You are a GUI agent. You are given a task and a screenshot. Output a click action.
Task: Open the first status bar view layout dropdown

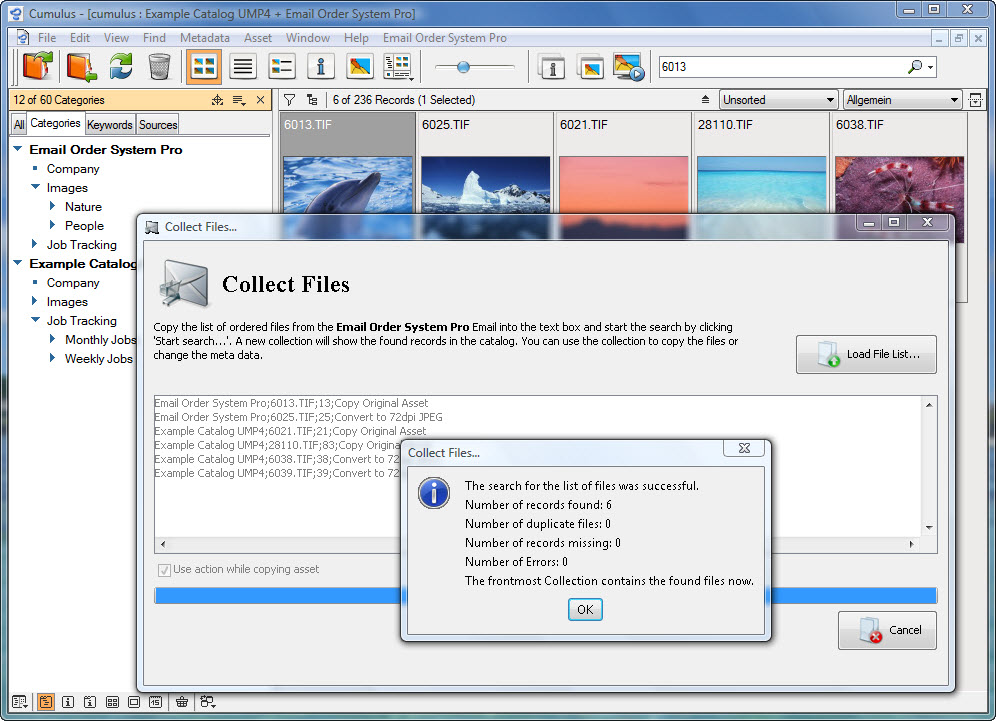20,702
